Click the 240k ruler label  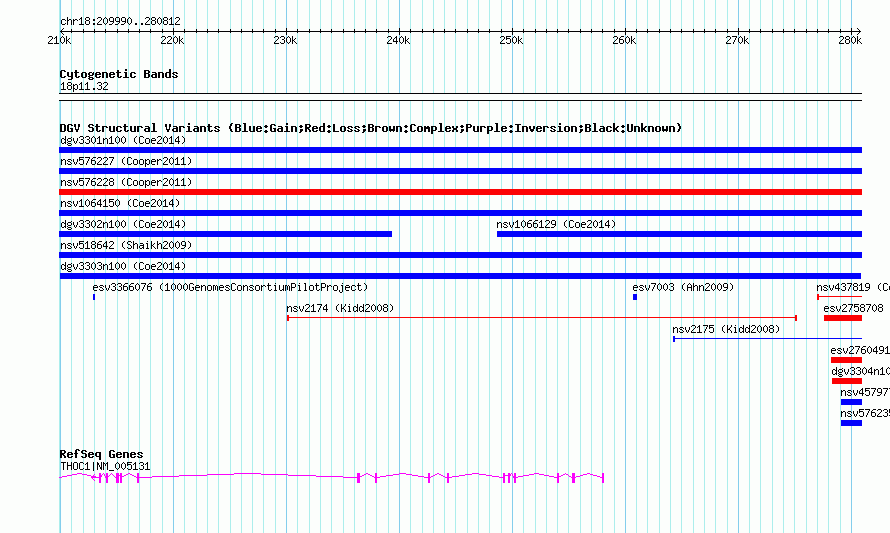(x=398, y=40)
